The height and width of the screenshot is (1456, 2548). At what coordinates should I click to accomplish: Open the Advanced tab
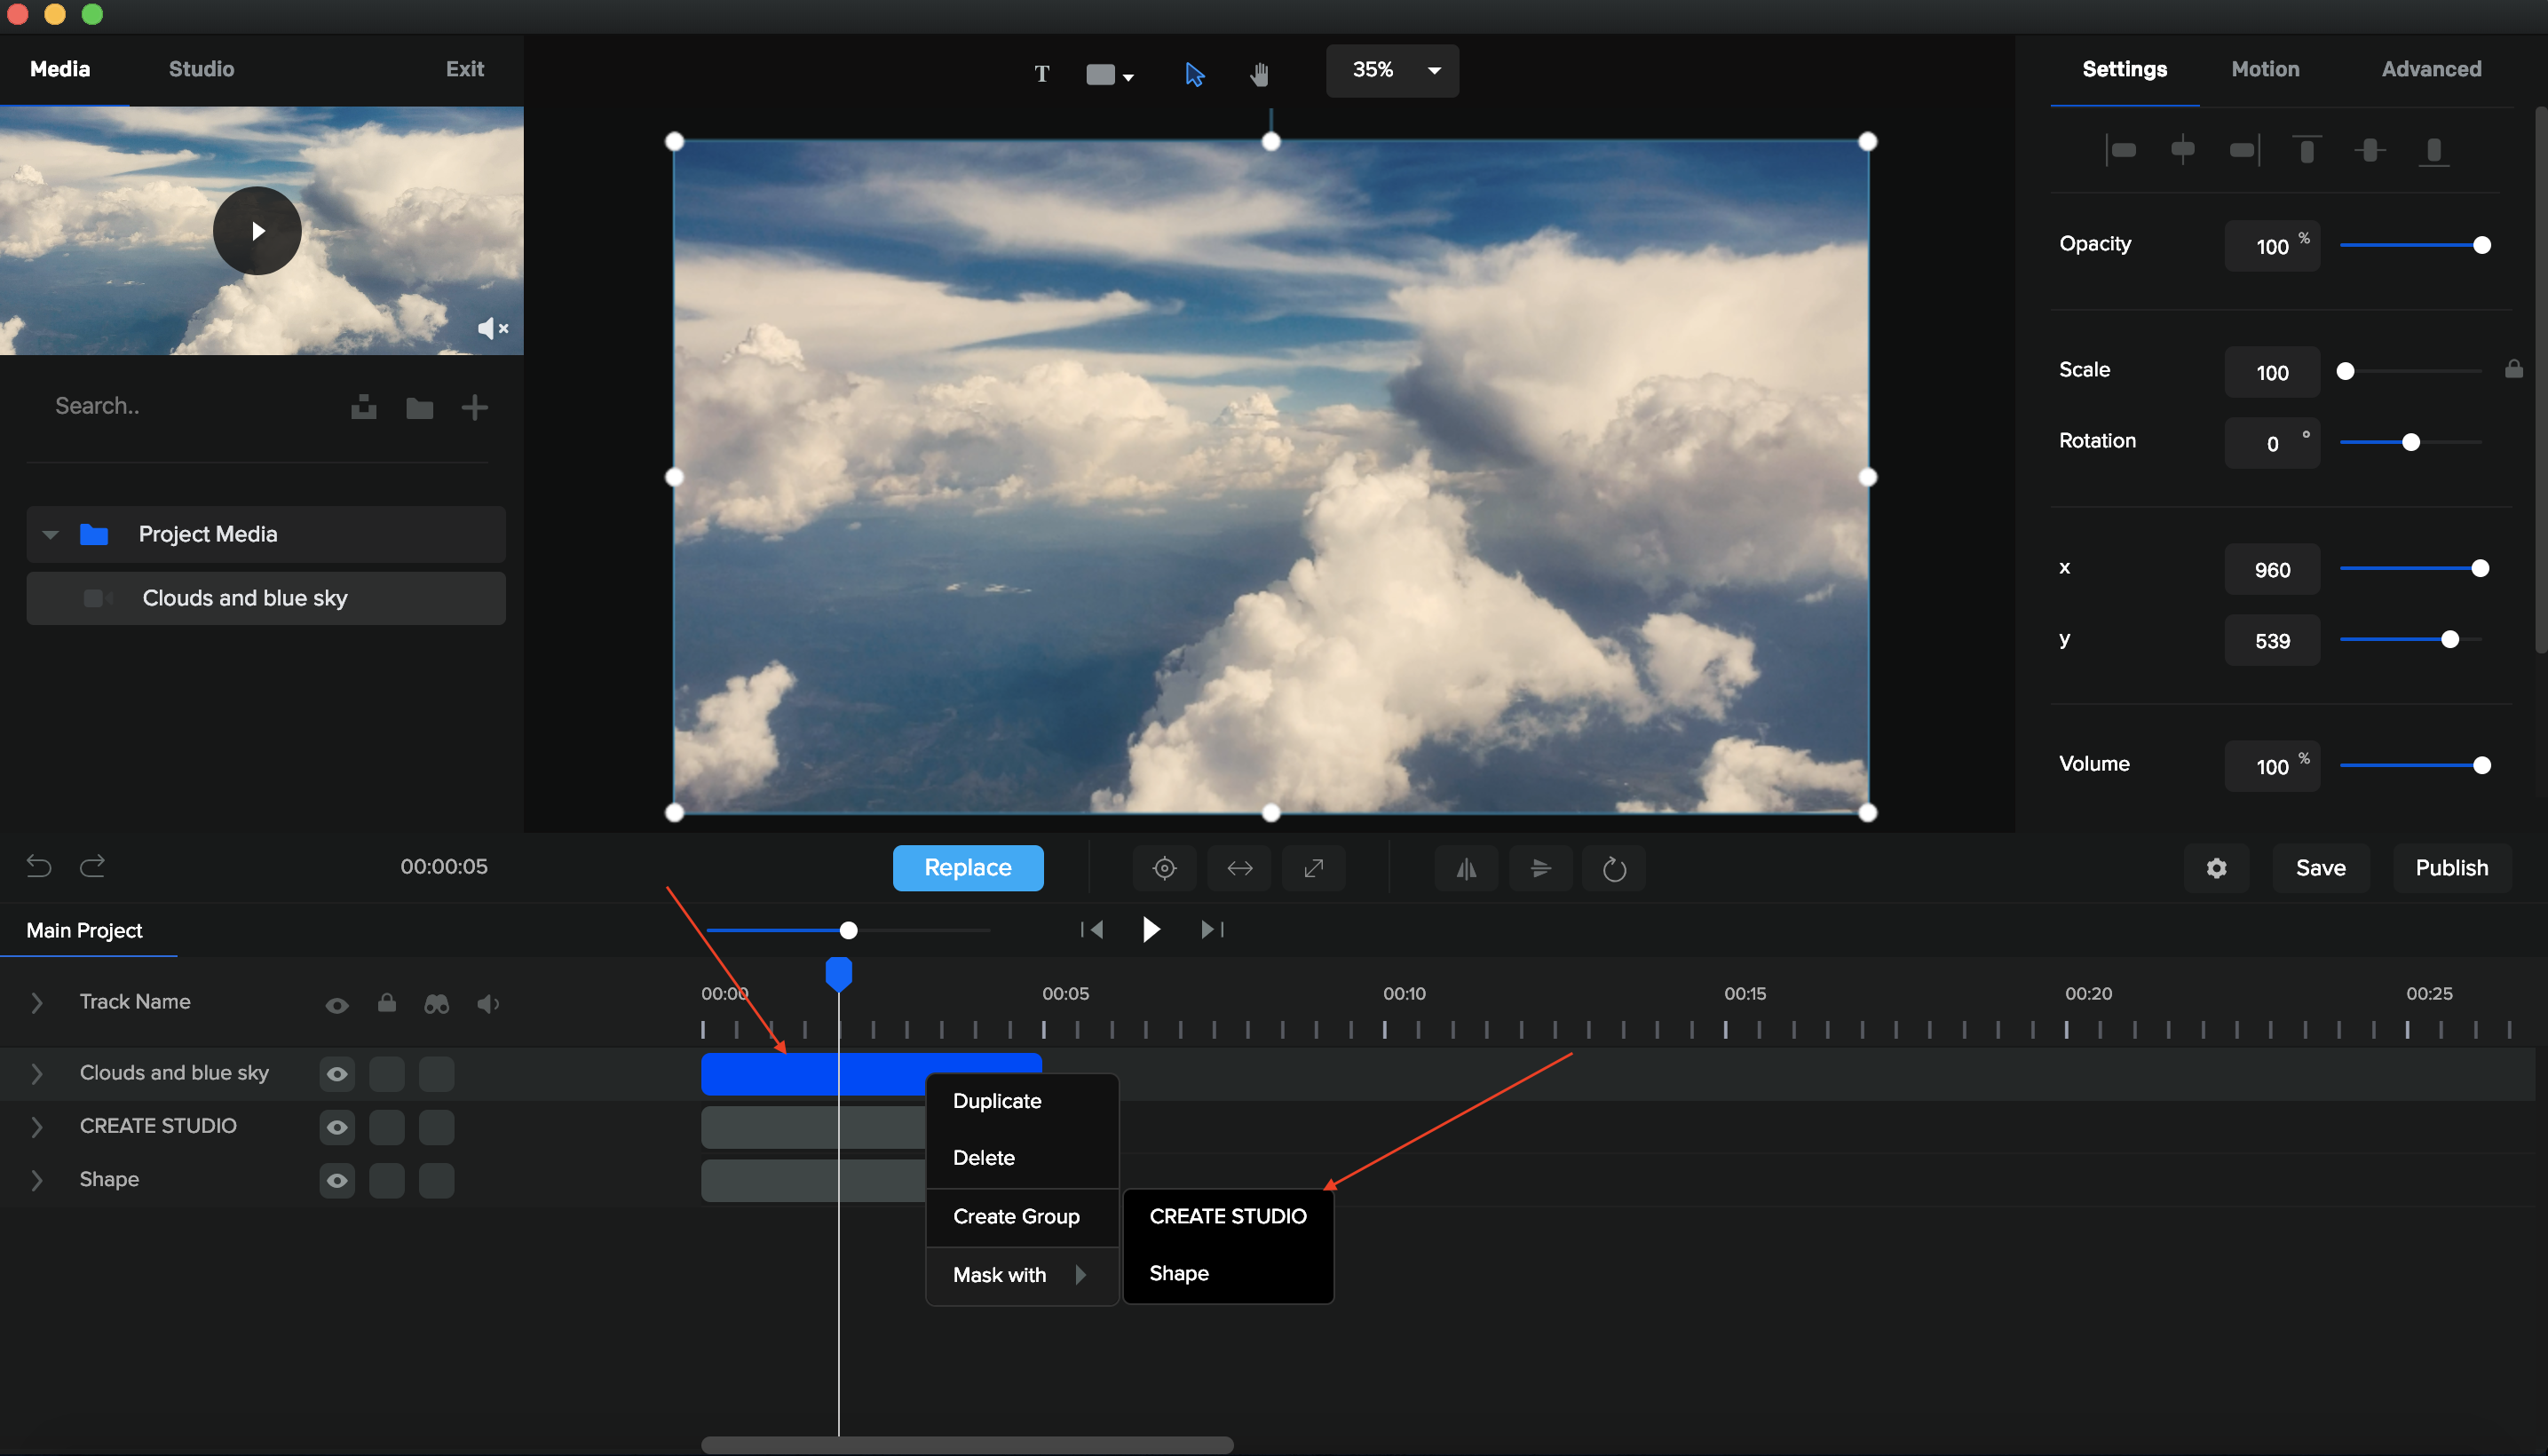click(x=2431, y=69)
